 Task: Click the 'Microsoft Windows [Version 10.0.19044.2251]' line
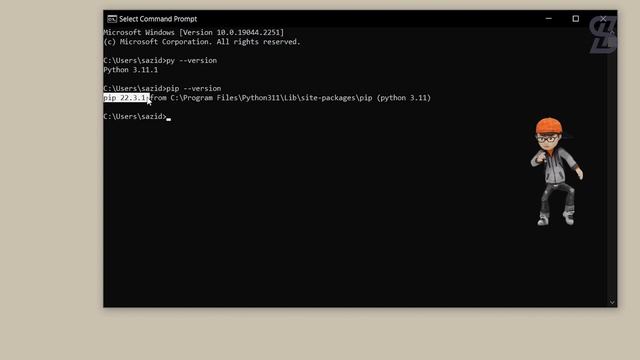click(x=193, y=32)
